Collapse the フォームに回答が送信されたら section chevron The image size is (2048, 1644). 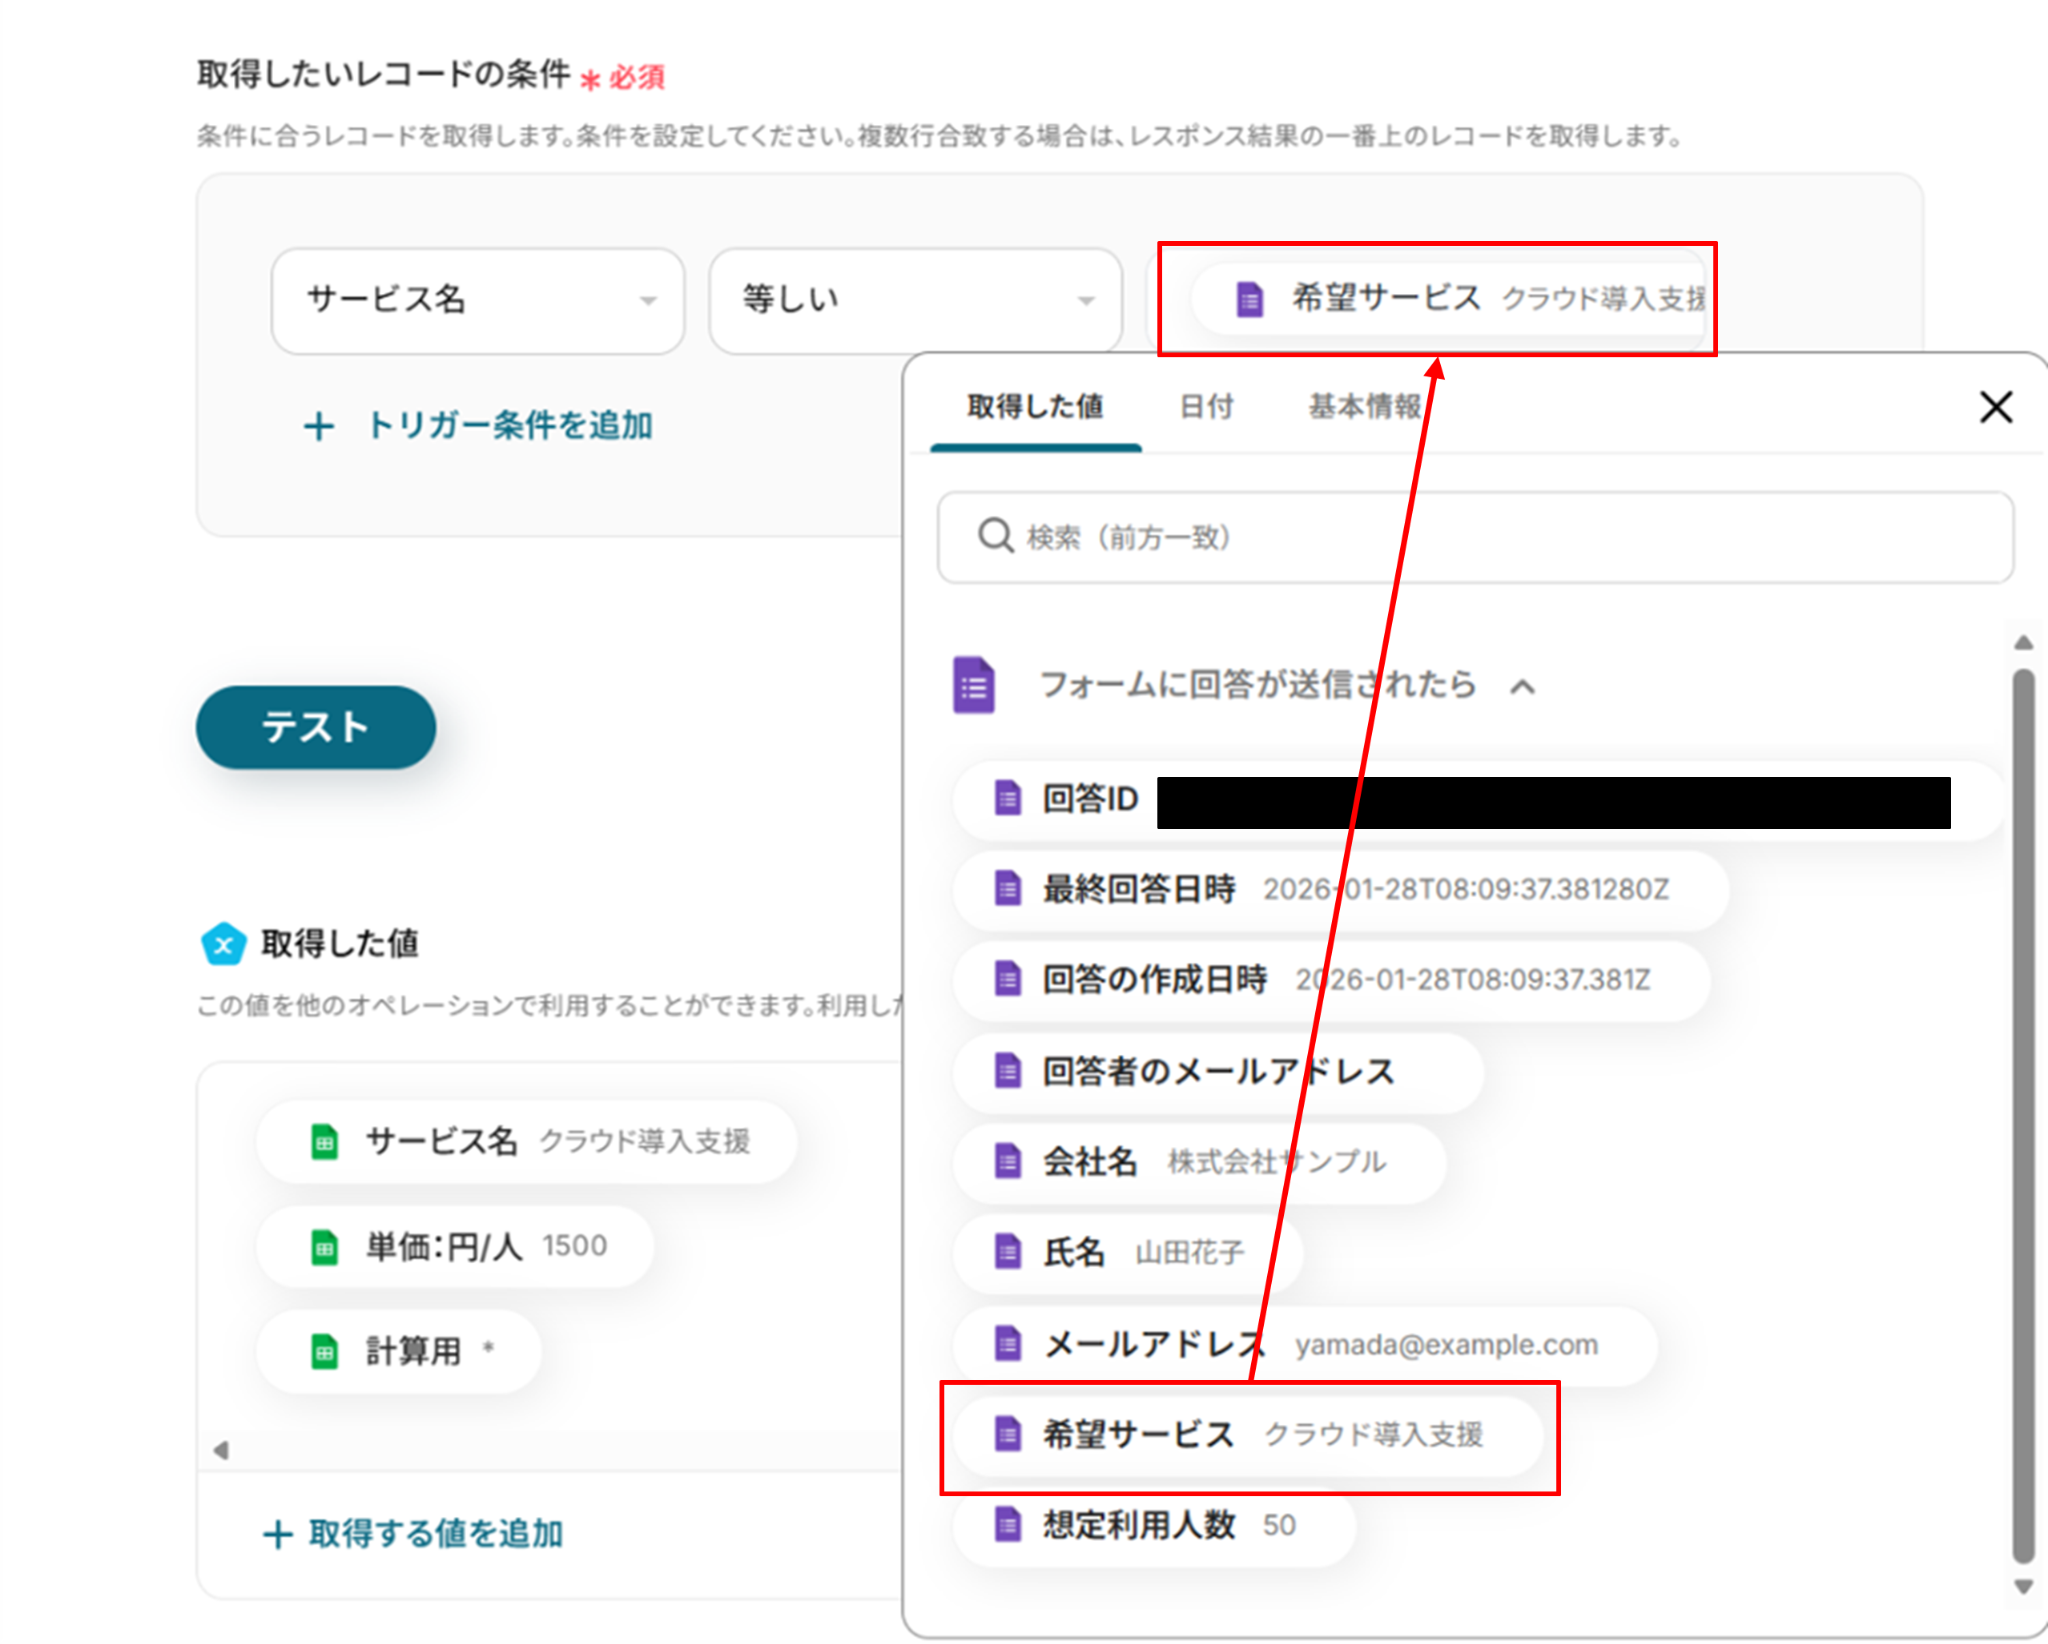click(1522, 687)
